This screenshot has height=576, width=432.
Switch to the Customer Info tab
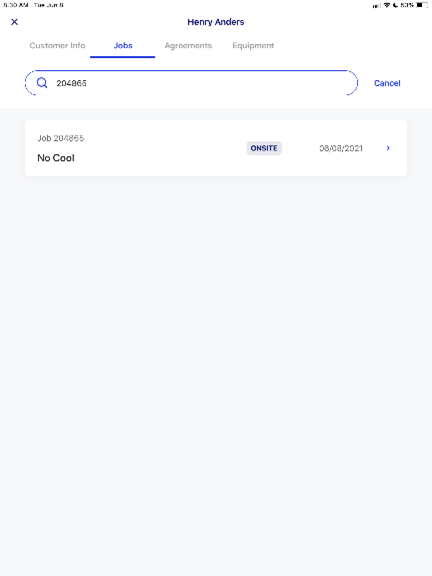pos(57,46)
